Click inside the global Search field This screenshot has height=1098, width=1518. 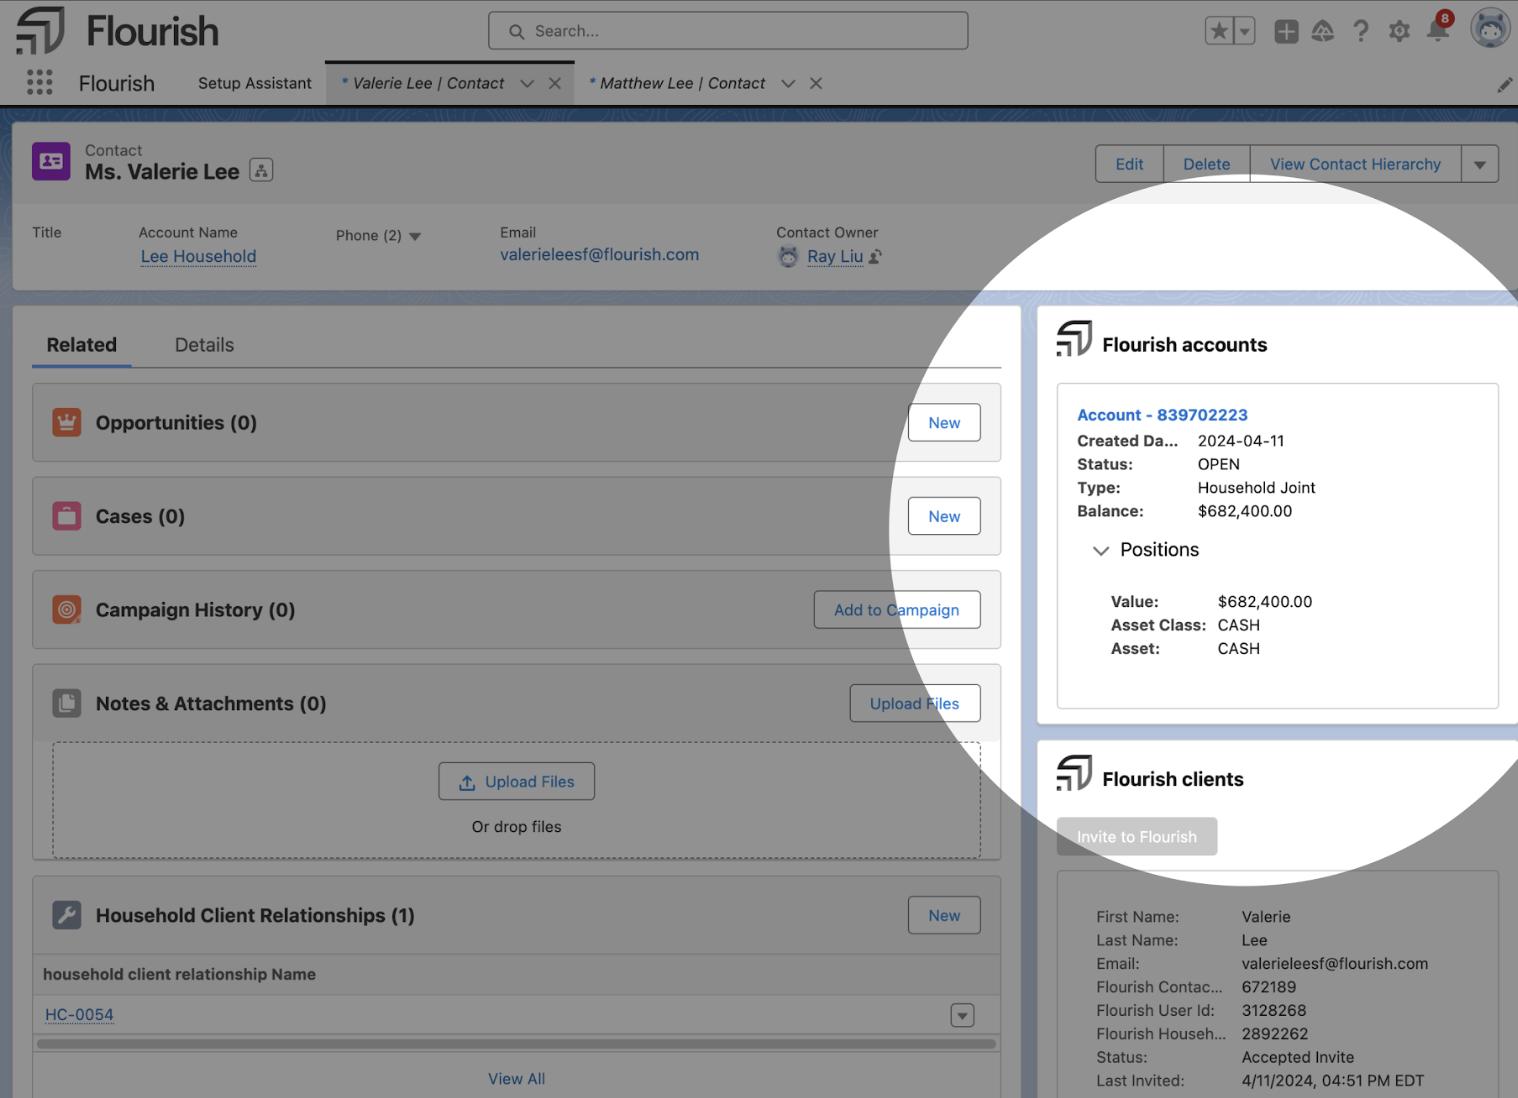pyautogui.click(x=727, y=31)
